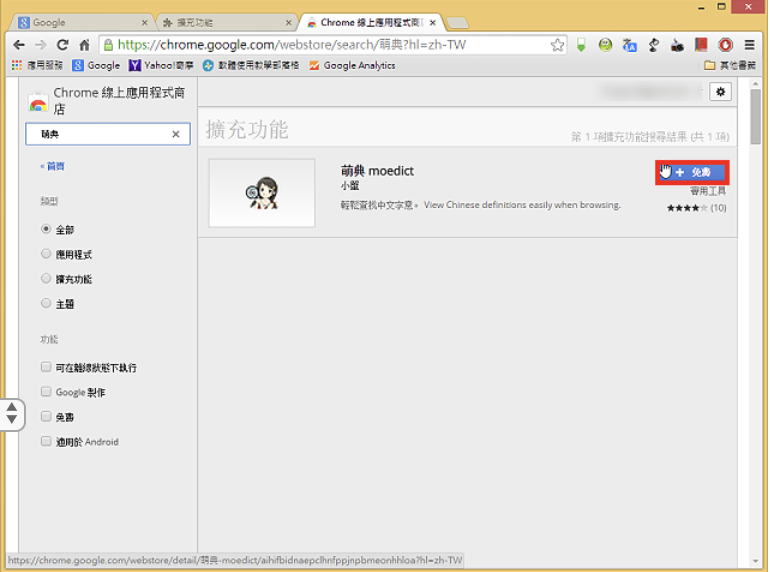Bookmark this page with the star icon
The height and width of the screenshot is (572, 770).
(x=557, y=45)
